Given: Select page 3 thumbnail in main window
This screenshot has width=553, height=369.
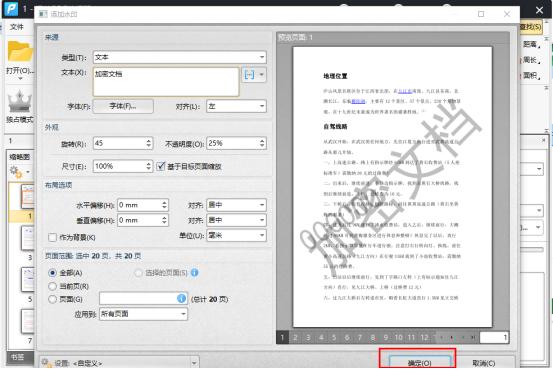Looking at the screenshot, I should click(x=28, y=238).
